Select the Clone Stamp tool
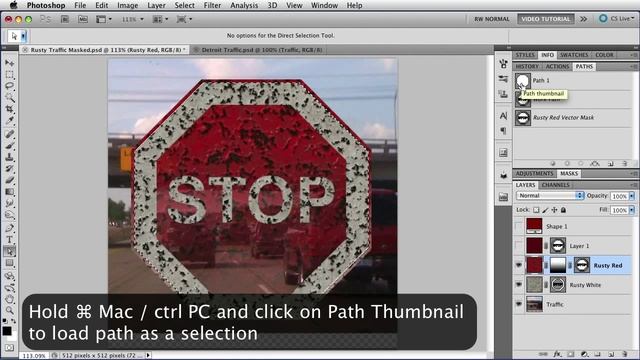Image resolution: width=640 pixels, height=360 pixels. 9,157
